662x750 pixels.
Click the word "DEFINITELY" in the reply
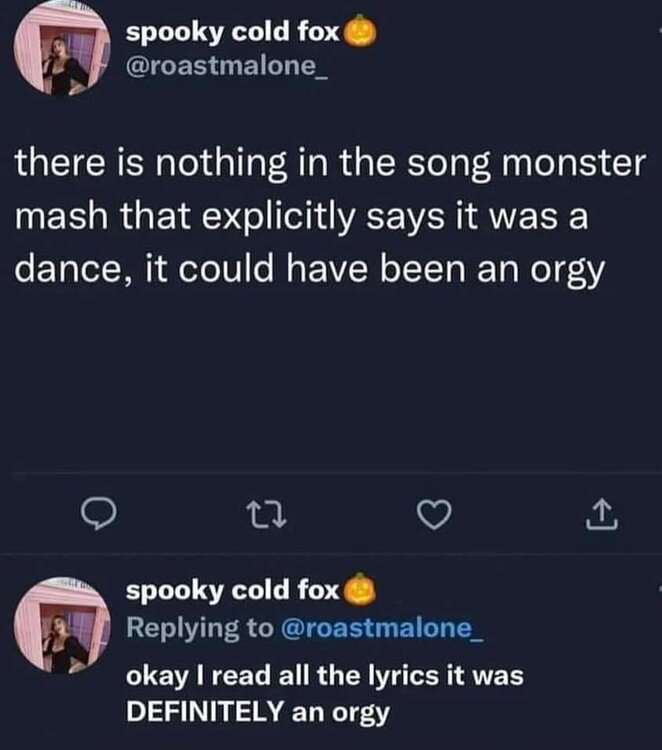point(206,713)
